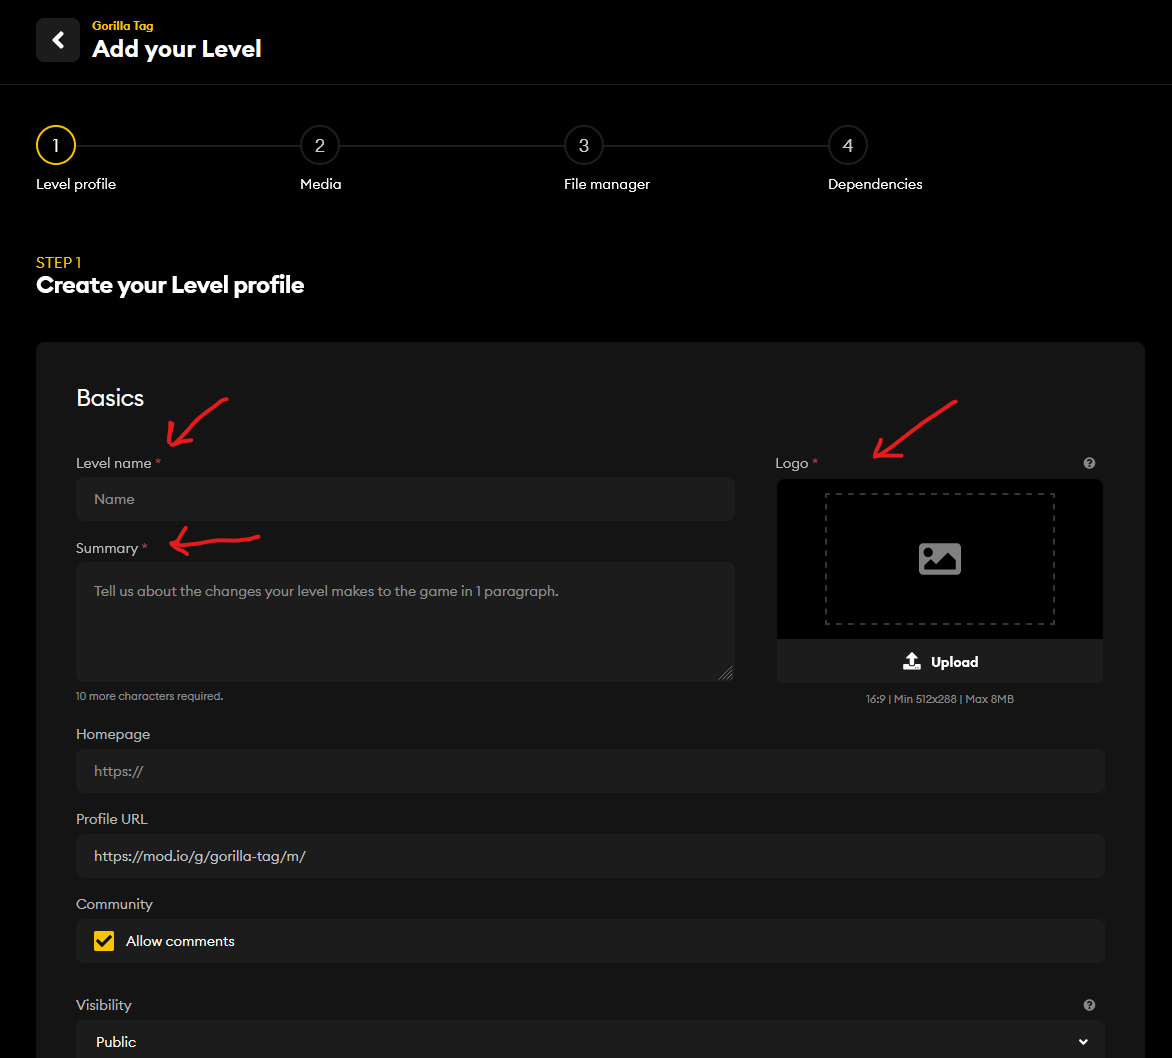This screenshot has width=1172, height=1058.
Task: Focus the Summary text area
Action: coord(405,621)
